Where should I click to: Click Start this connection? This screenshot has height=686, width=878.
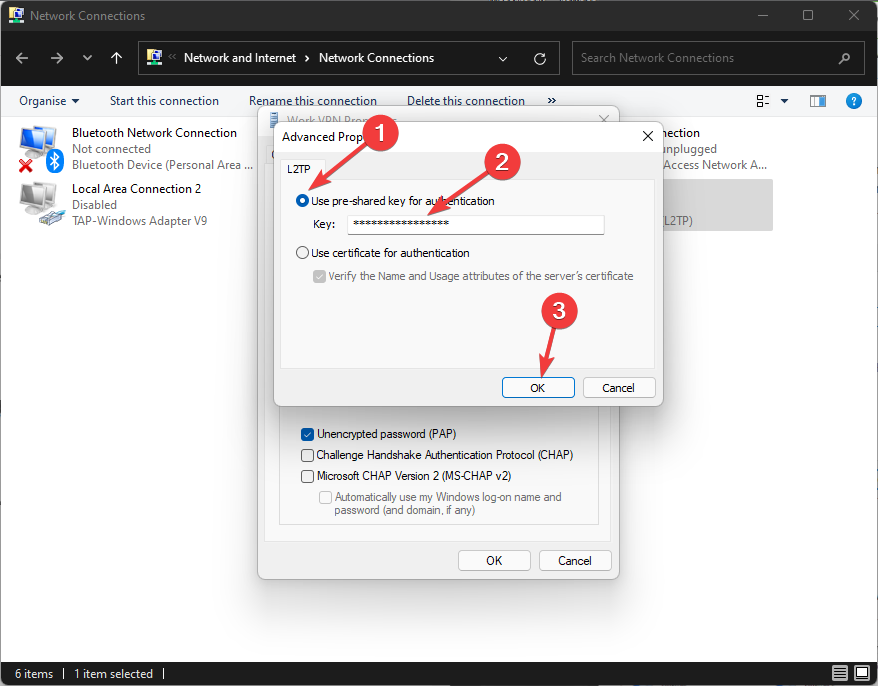[x=164, y=101]
